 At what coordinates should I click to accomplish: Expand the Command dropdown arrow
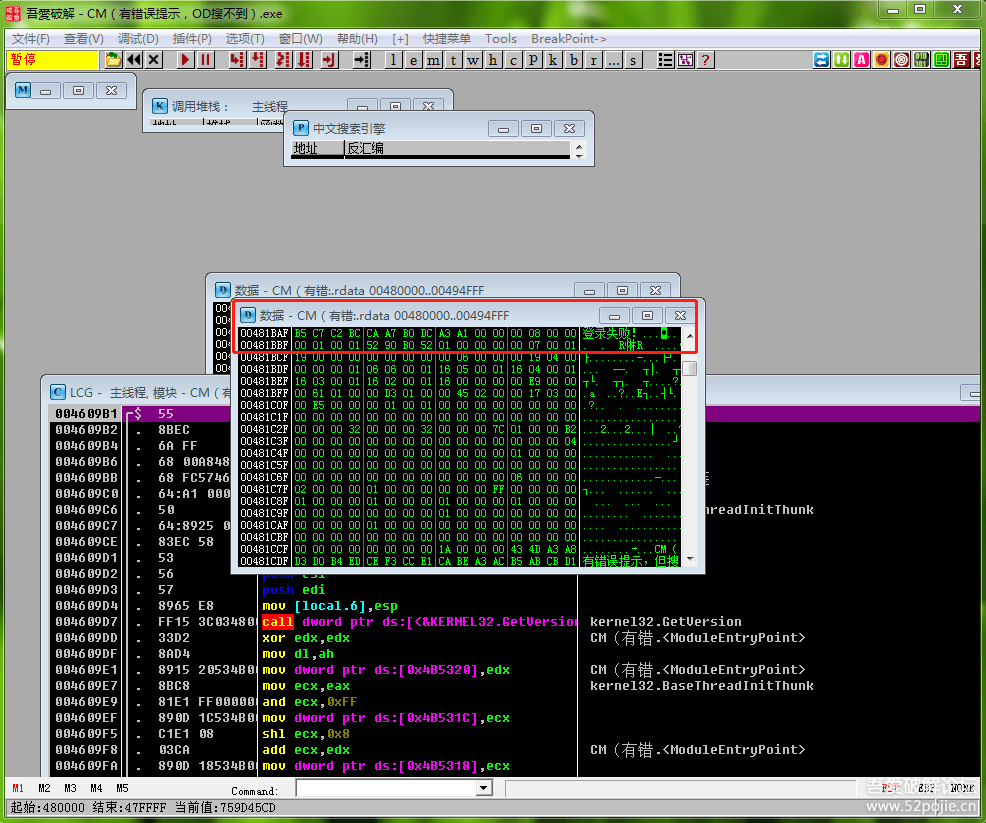pyautogui.click(x=484, y=789)
